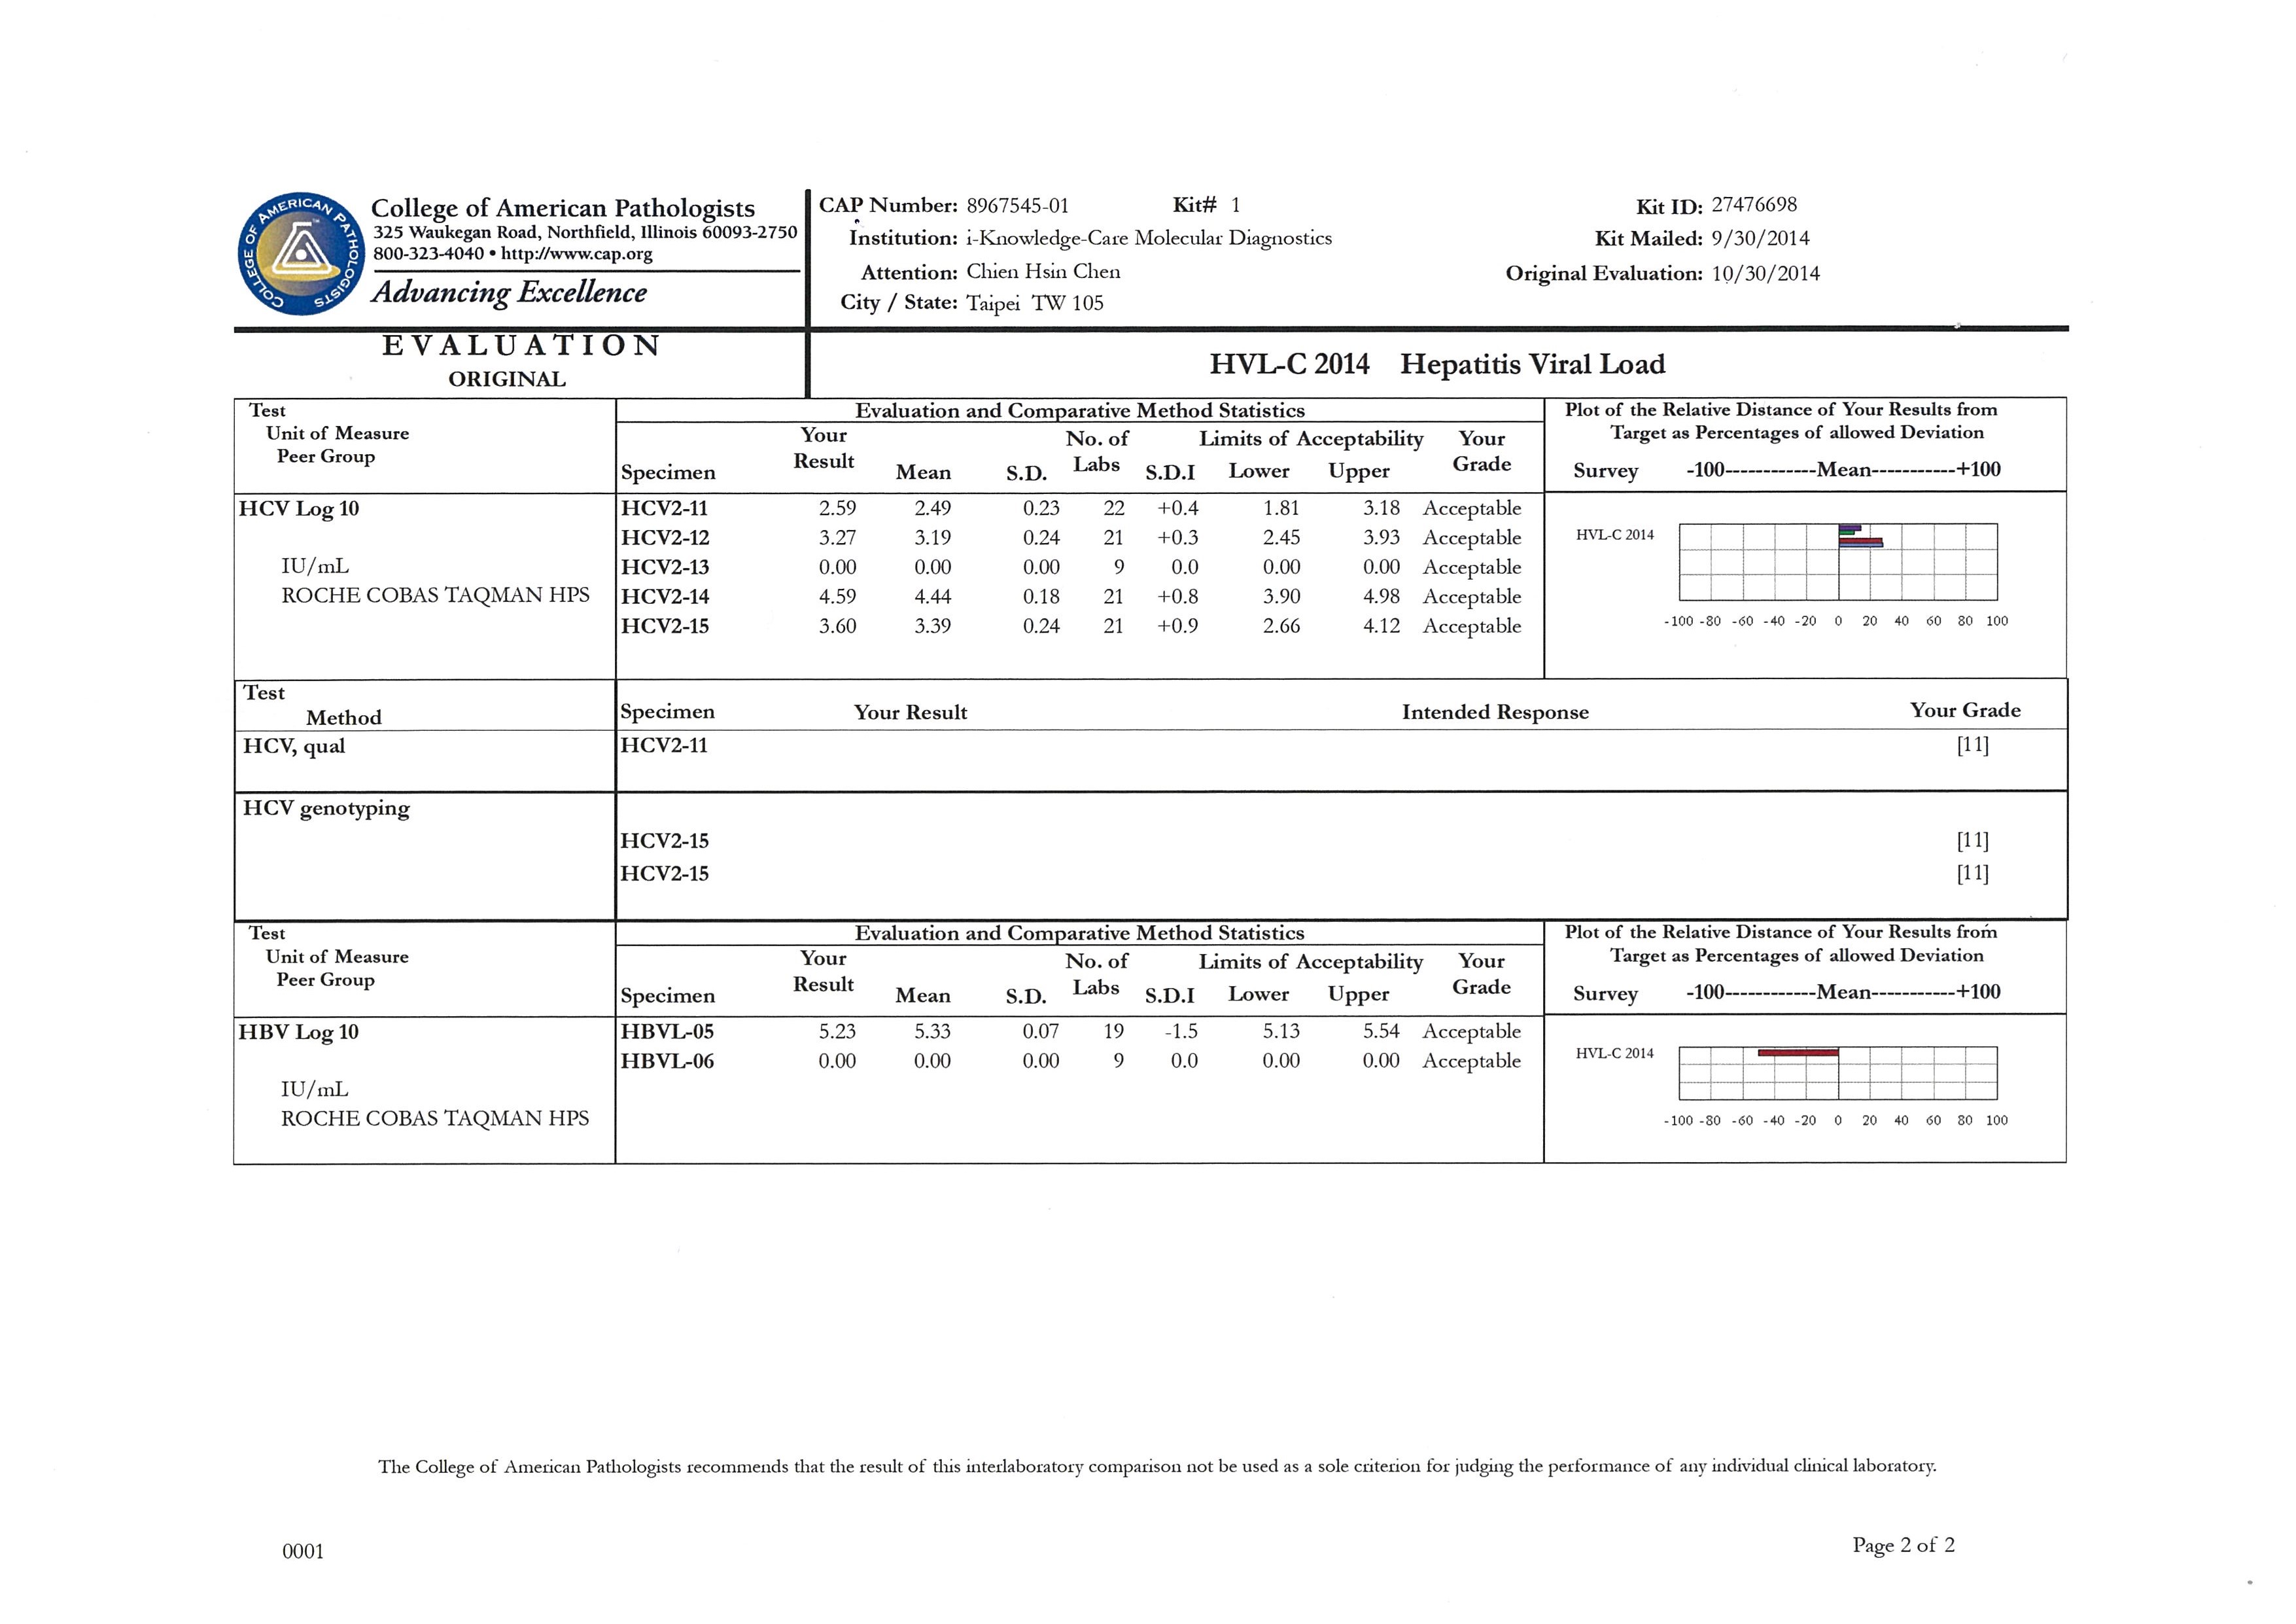
Task: Click HBVL-05 upper limit 5.54
Action: [1381, 1031]
